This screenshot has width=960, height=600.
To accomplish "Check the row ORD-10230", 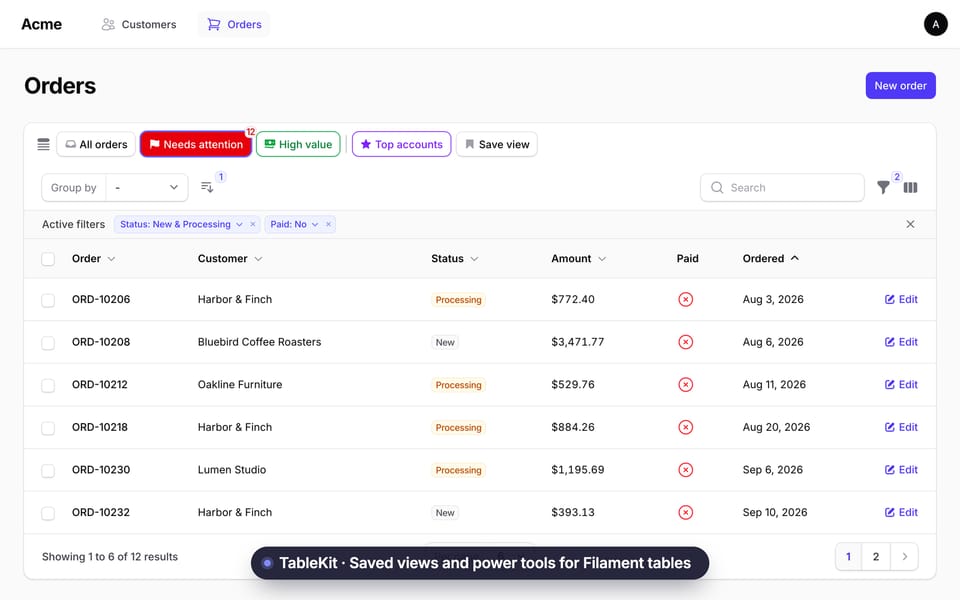I will coord(48,471).
